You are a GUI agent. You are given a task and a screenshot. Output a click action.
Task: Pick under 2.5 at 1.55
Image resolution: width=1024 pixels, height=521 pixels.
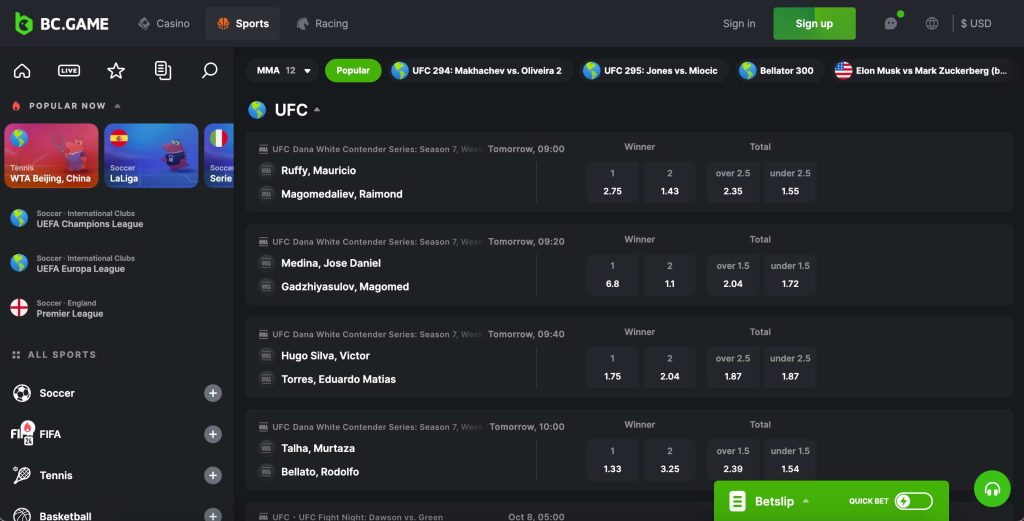(790, 182)
